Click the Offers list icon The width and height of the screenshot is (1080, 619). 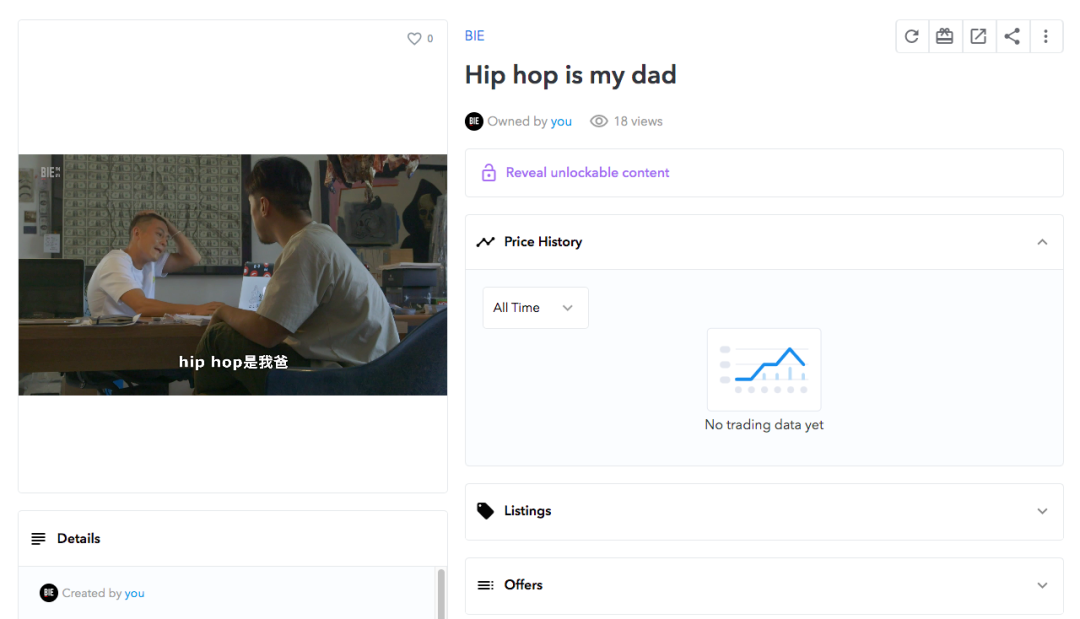(486, 585)
